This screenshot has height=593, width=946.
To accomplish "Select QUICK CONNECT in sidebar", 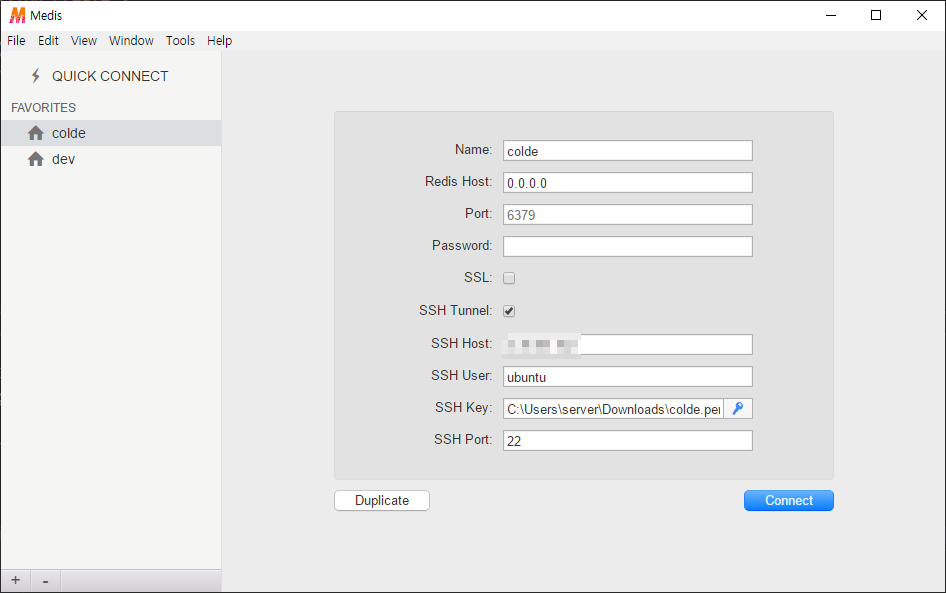I will tap(111, 76).
